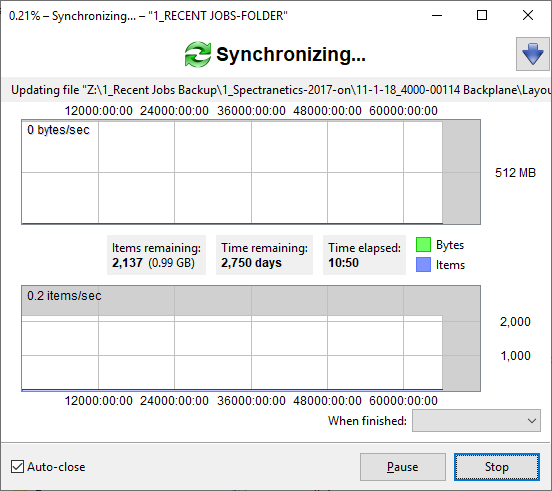Screen dimensions: 552x491
Task: Stop the synchronization
Action: (x=497, y=467)
